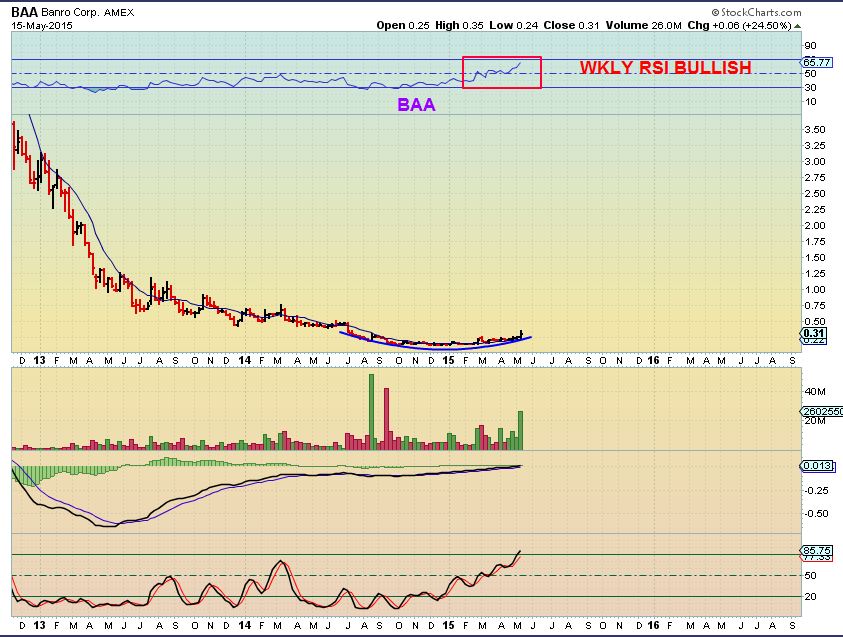Click the 0.75 price axis label
Image resolution: width=843 pixels, height=637 pixels.
815,305
